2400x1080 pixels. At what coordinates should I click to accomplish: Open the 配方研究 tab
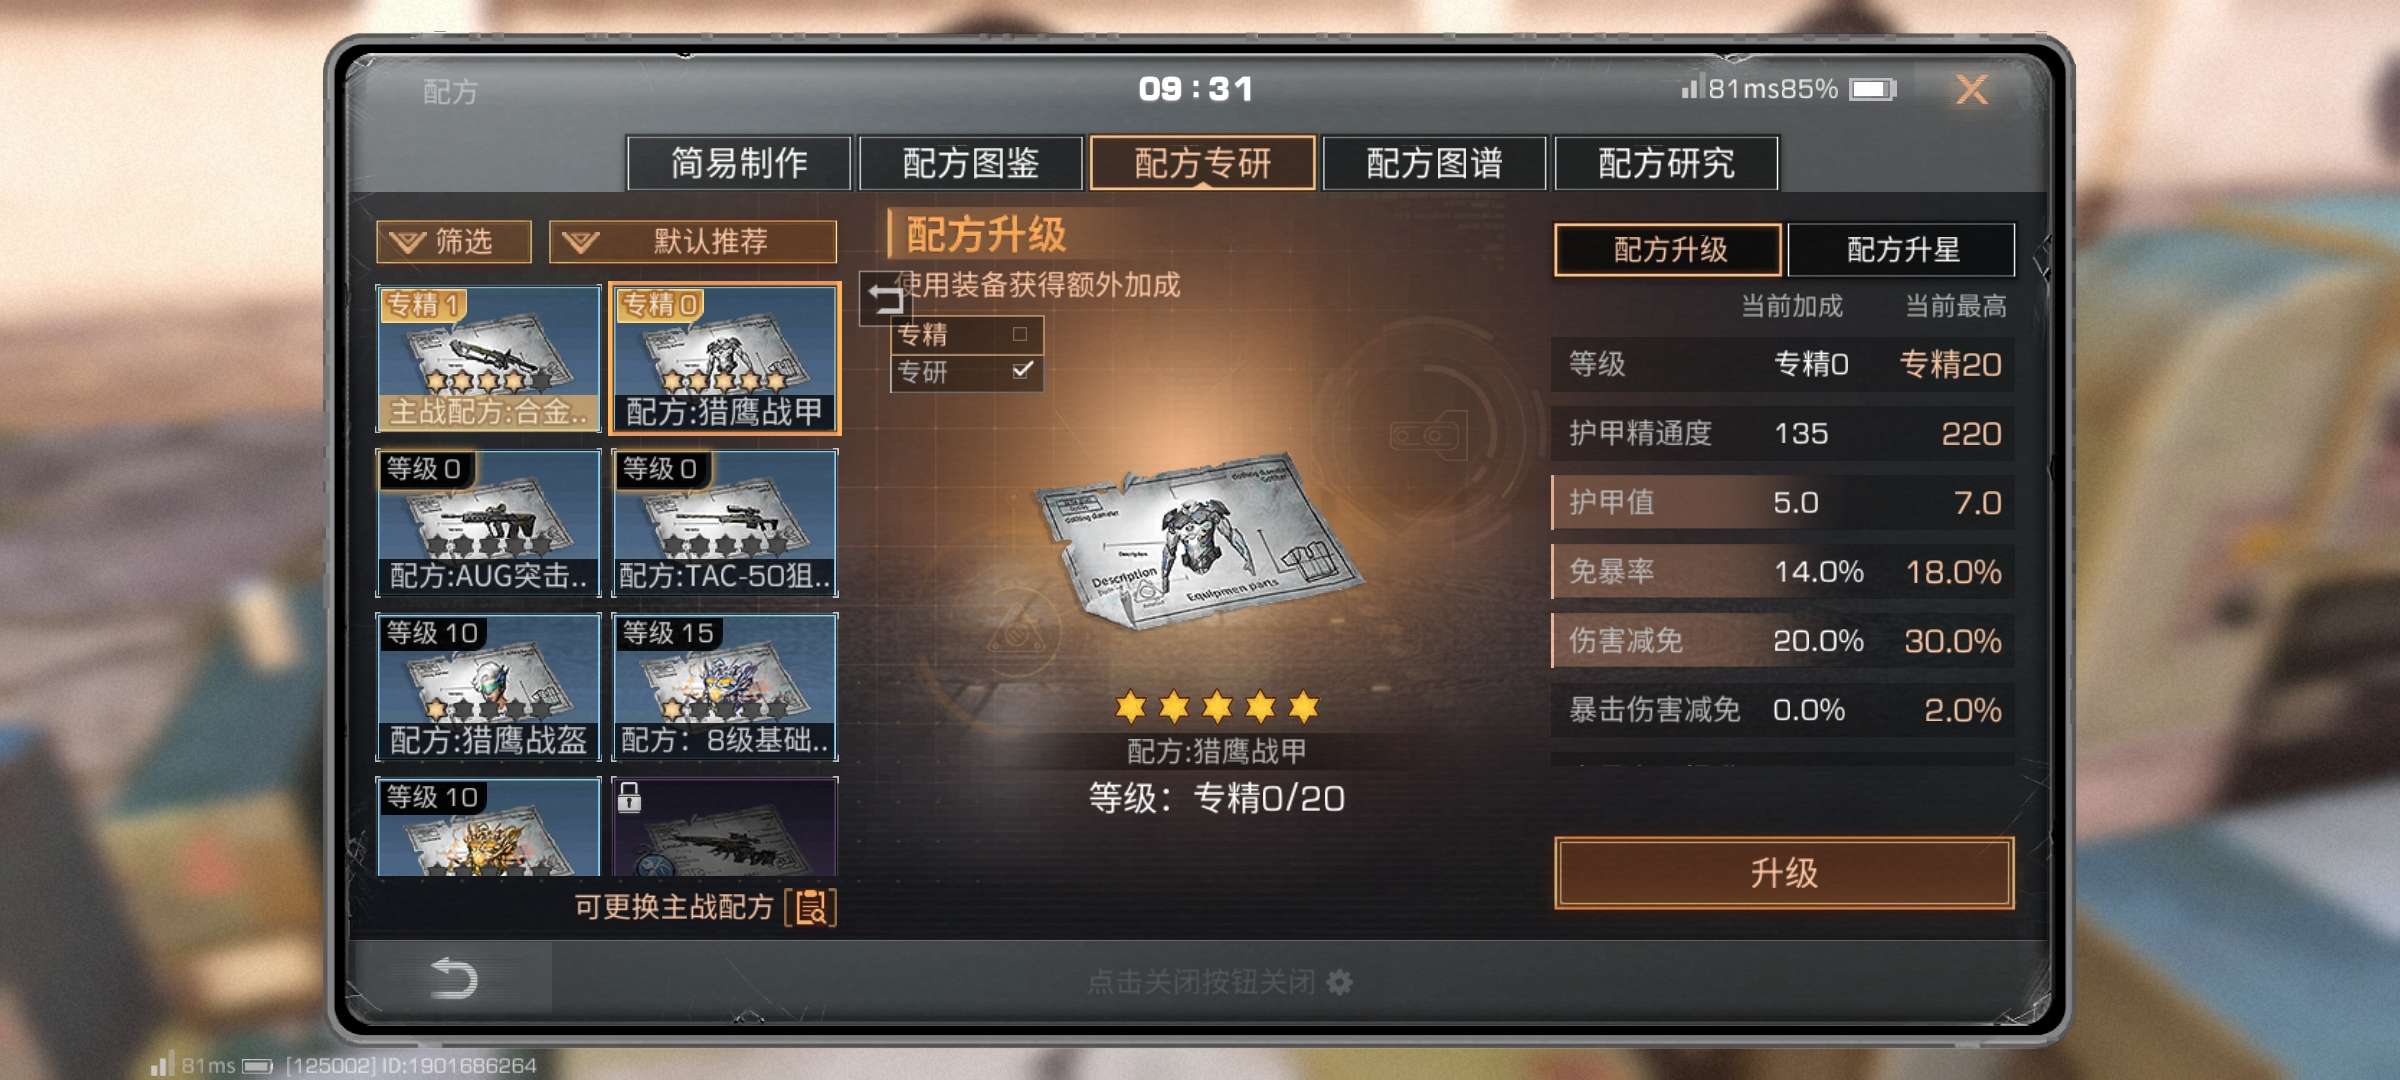tap(1666, 163)
